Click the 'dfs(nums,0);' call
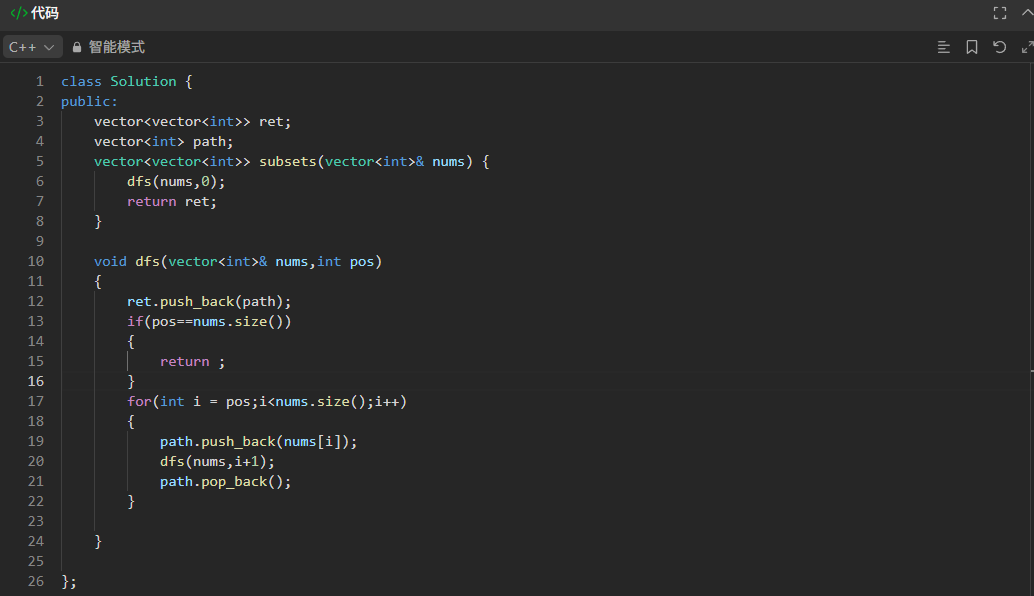 coord(176,181)
